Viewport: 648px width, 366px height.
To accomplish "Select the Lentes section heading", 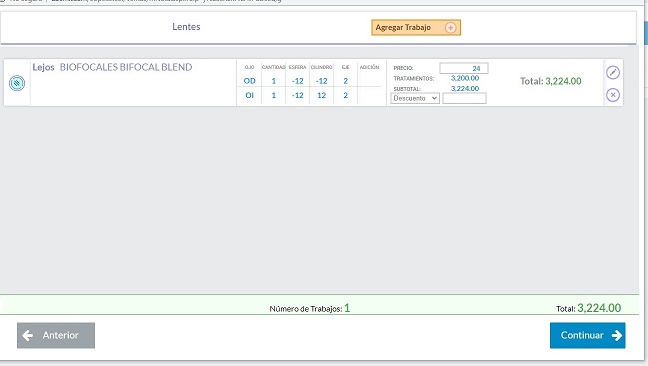I will pos(186,27).
